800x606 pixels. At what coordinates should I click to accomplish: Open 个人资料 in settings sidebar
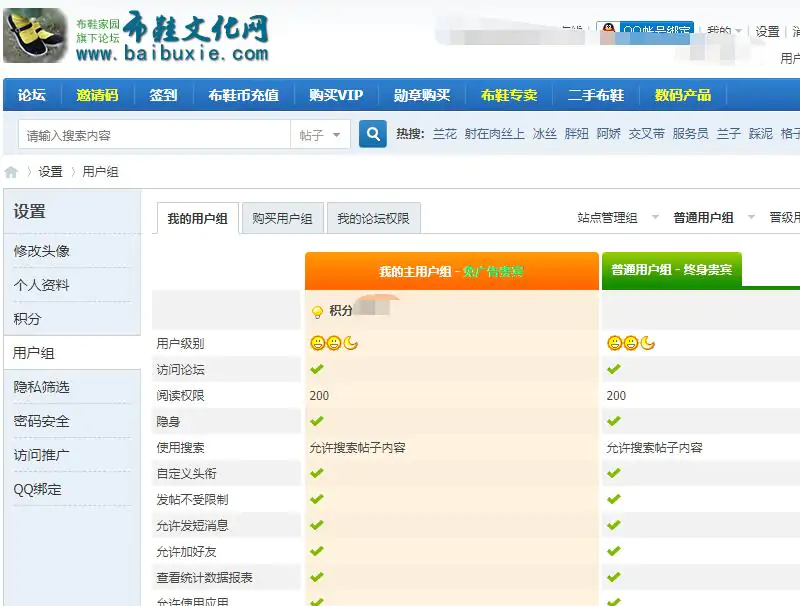tap(41, 285)
